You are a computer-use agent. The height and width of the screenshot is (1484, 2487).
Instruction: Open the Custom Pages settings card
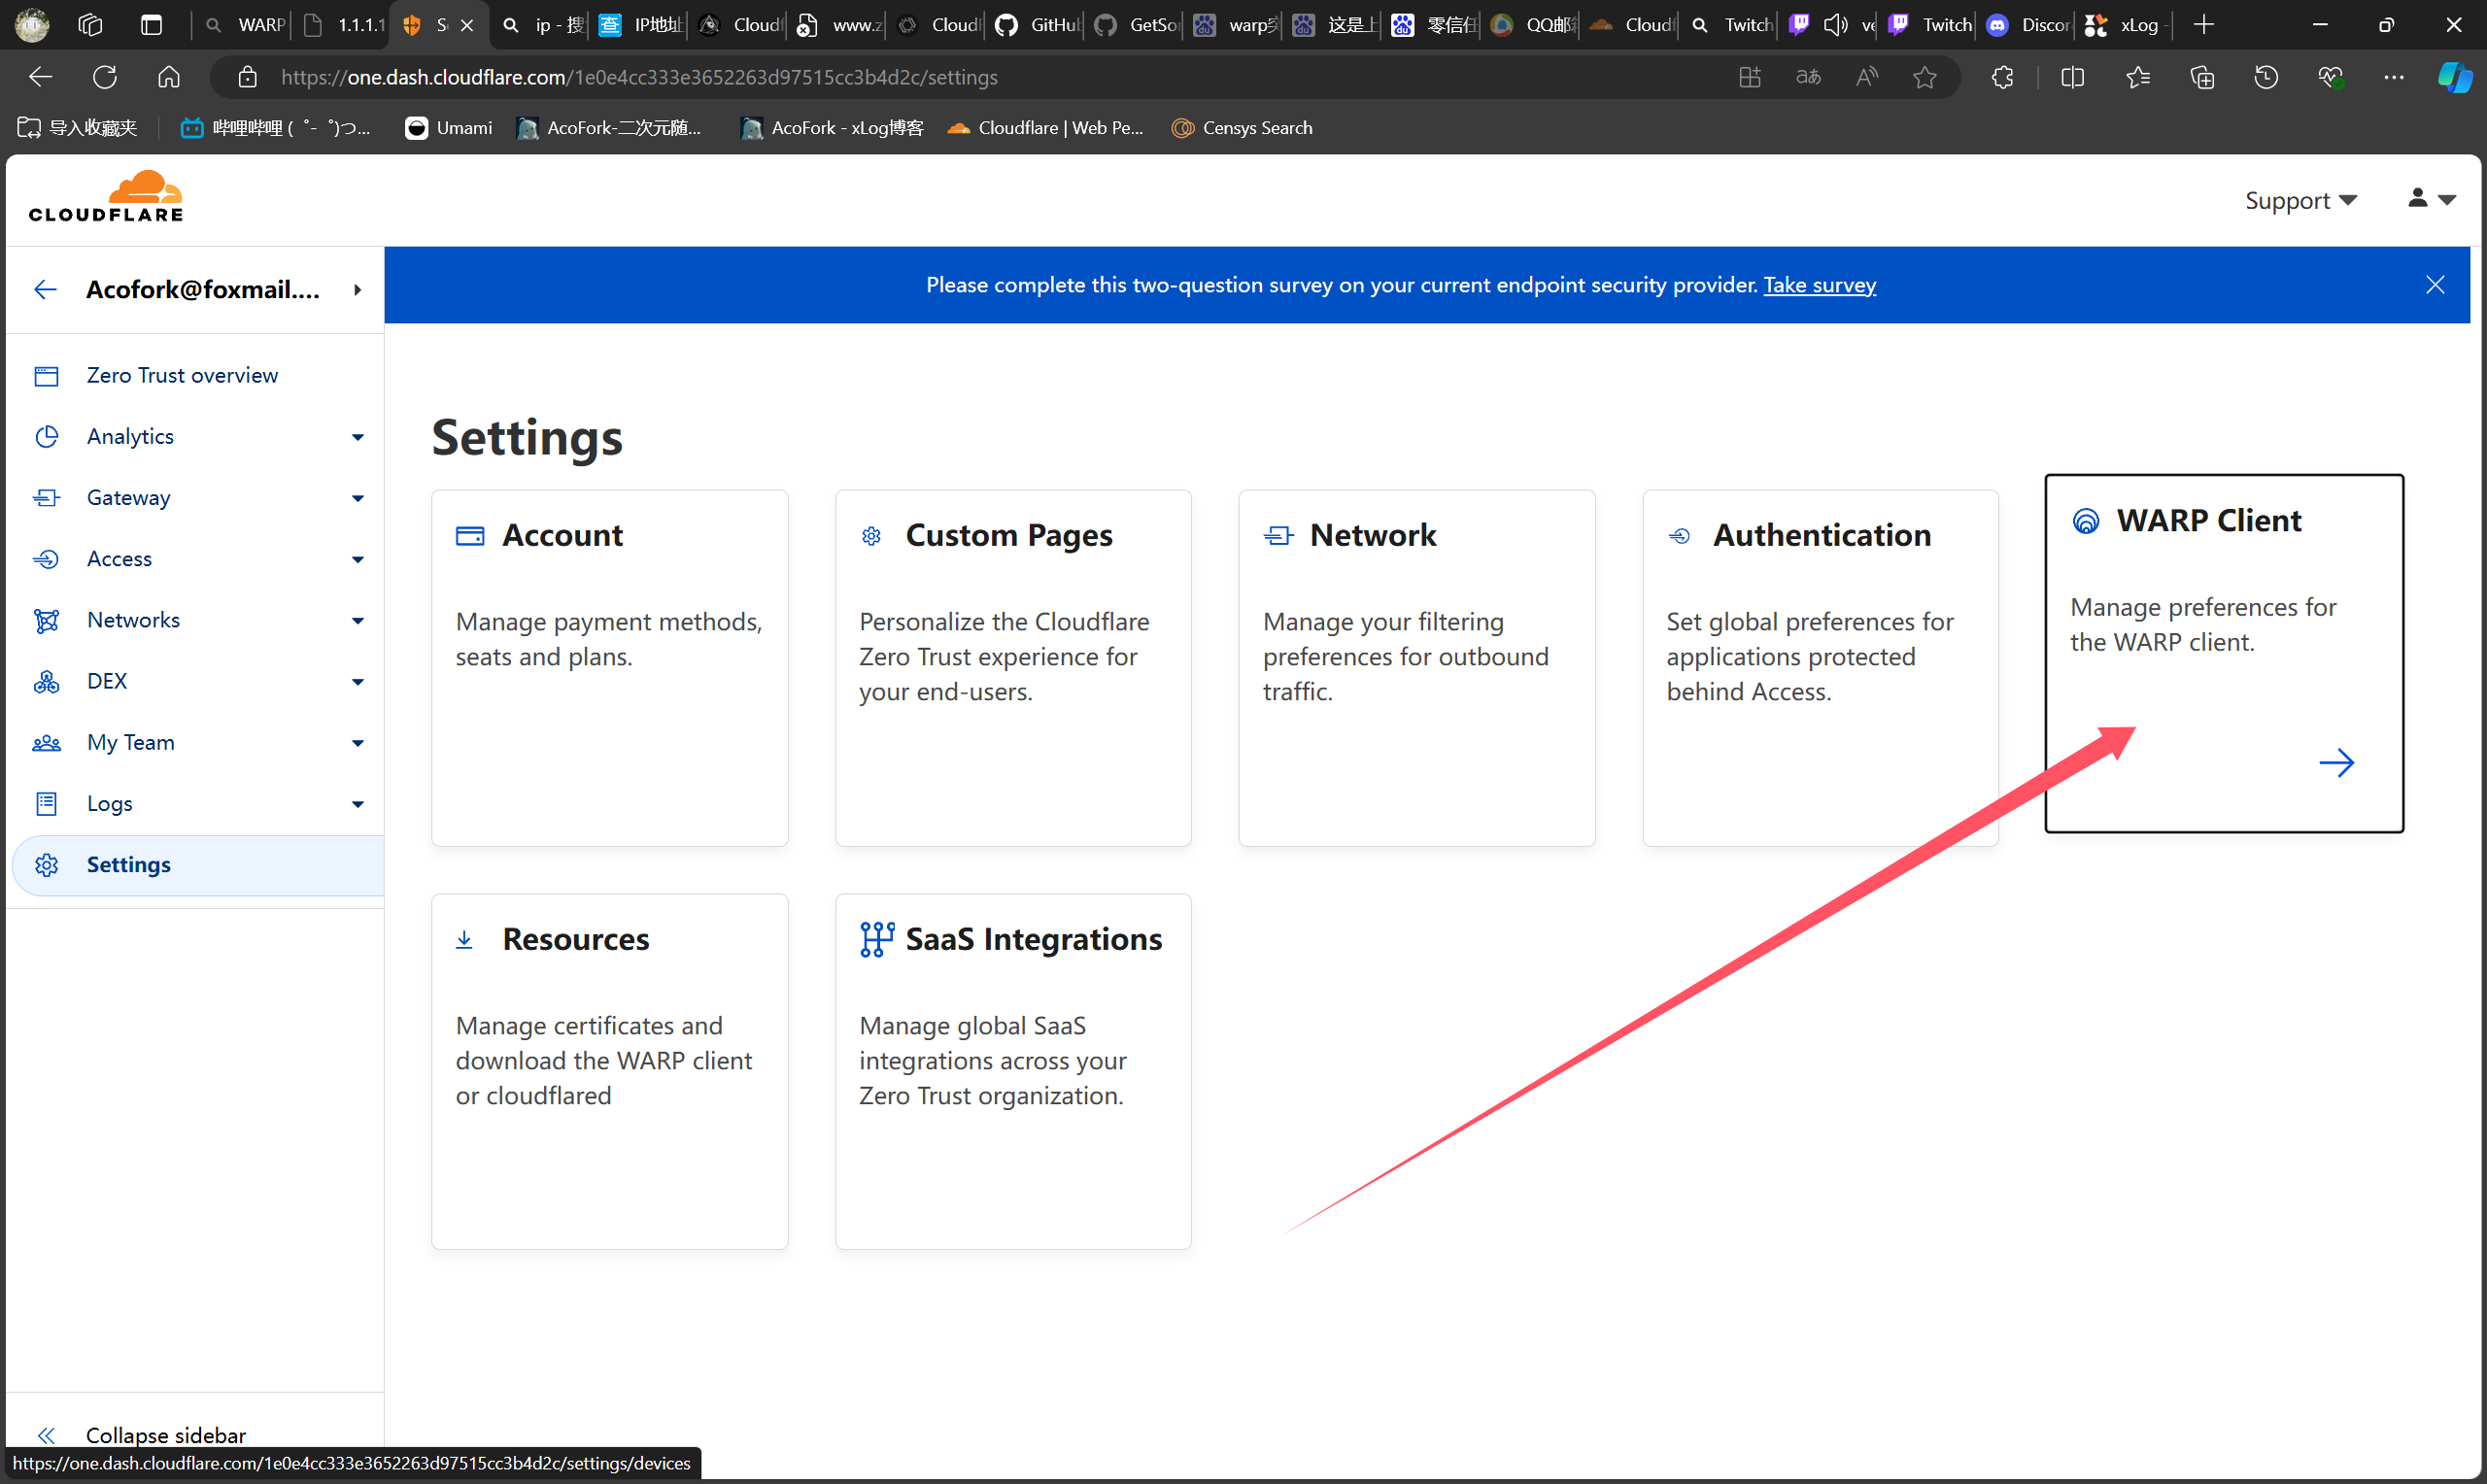[1013, 667]
